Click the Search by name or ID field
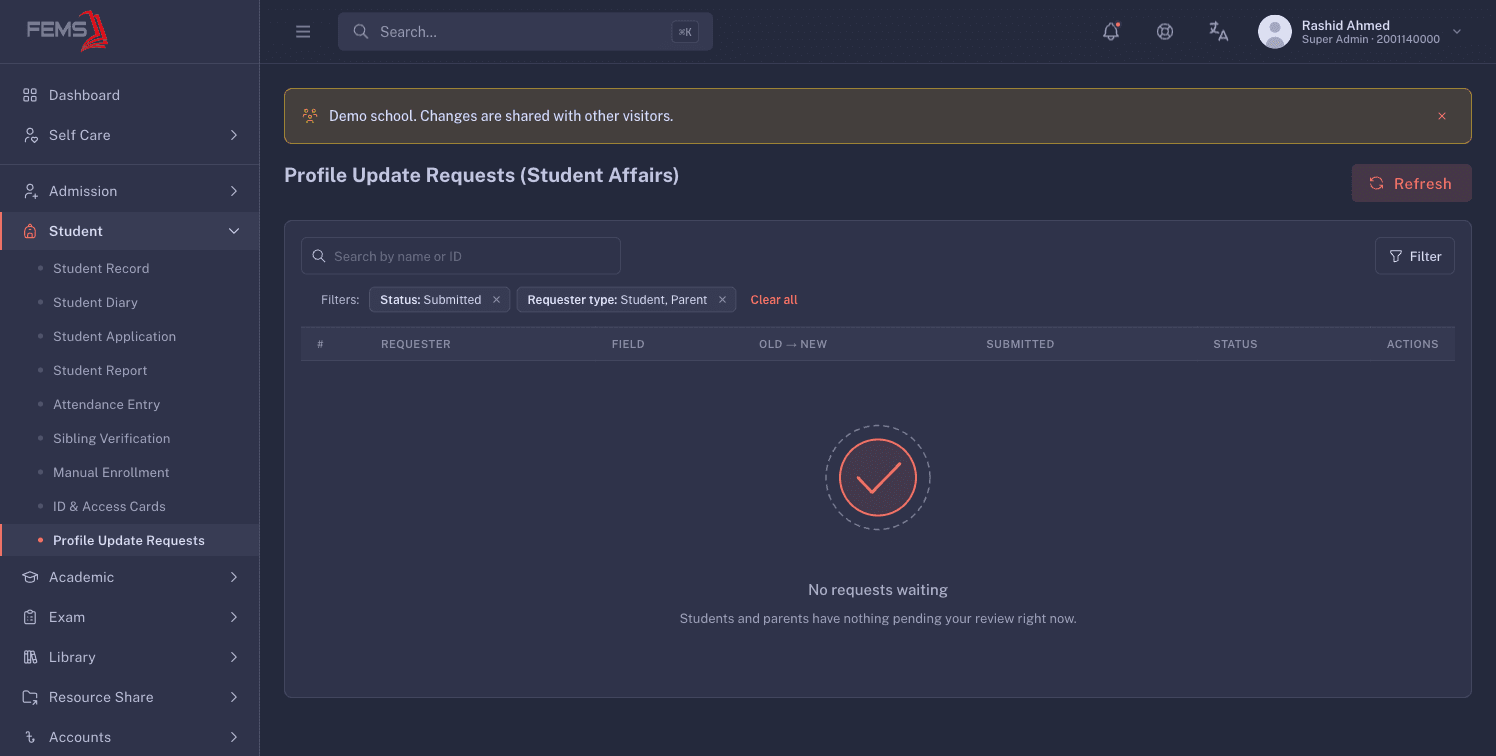1496x756 pixels. click(x=461, y=256)
